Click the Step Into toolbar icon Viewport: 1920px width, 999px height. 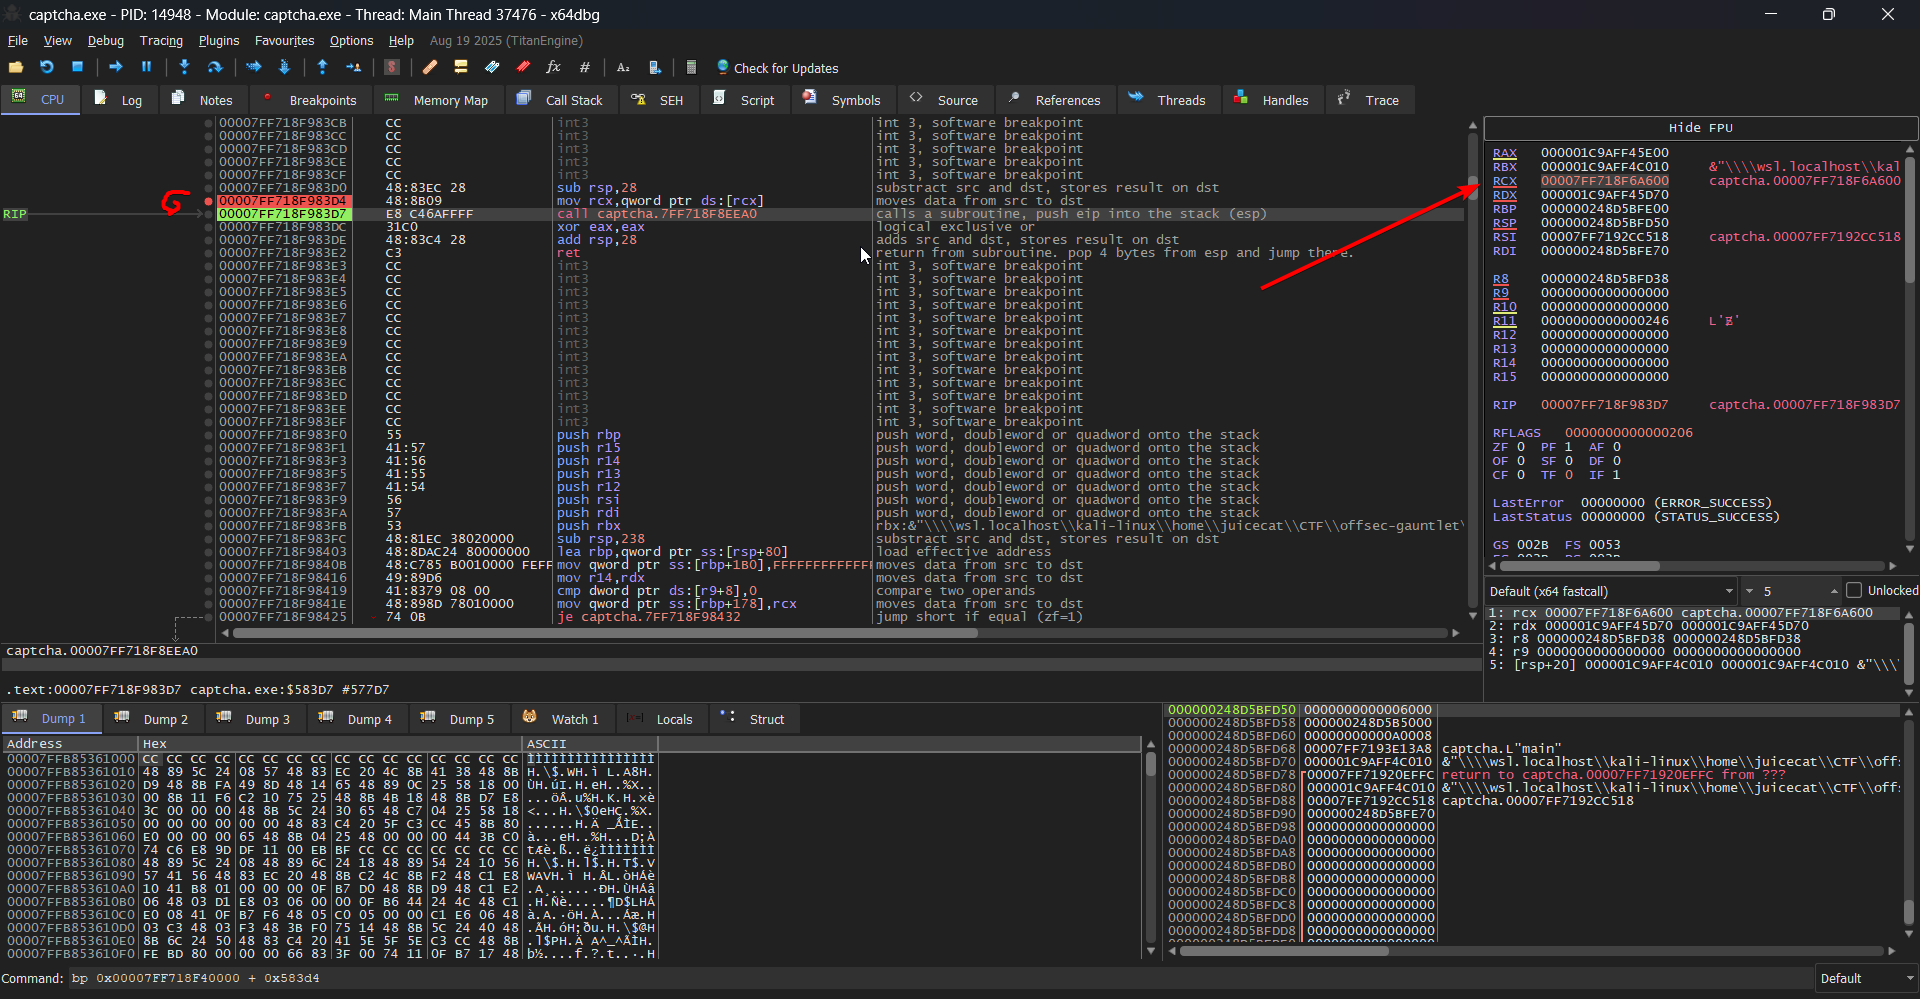click(x=184, y=67)
